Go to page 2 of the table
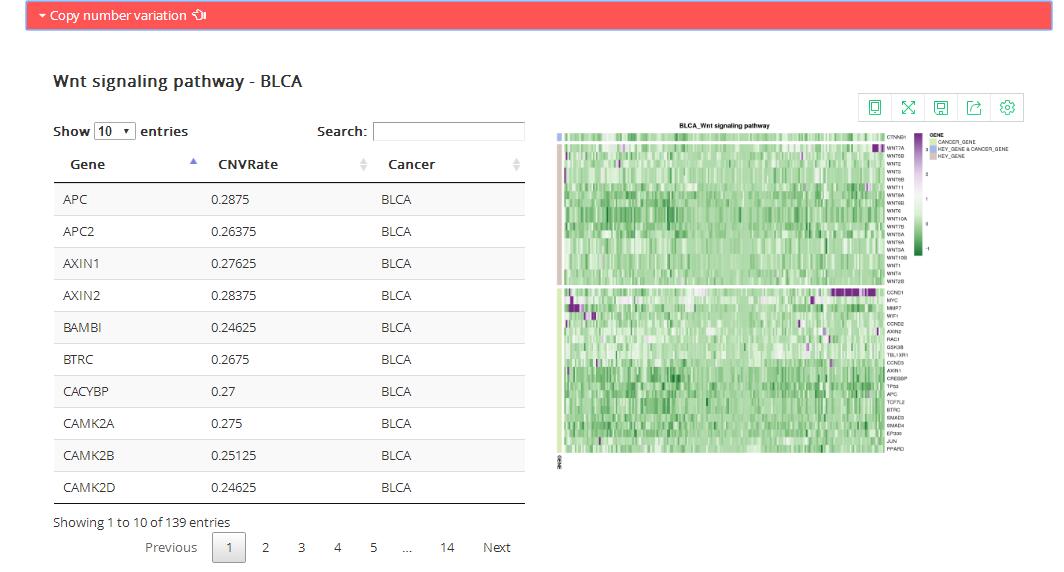Viewport: 1064px width, 572px height. pyautogui.click(x=265, y=547)
